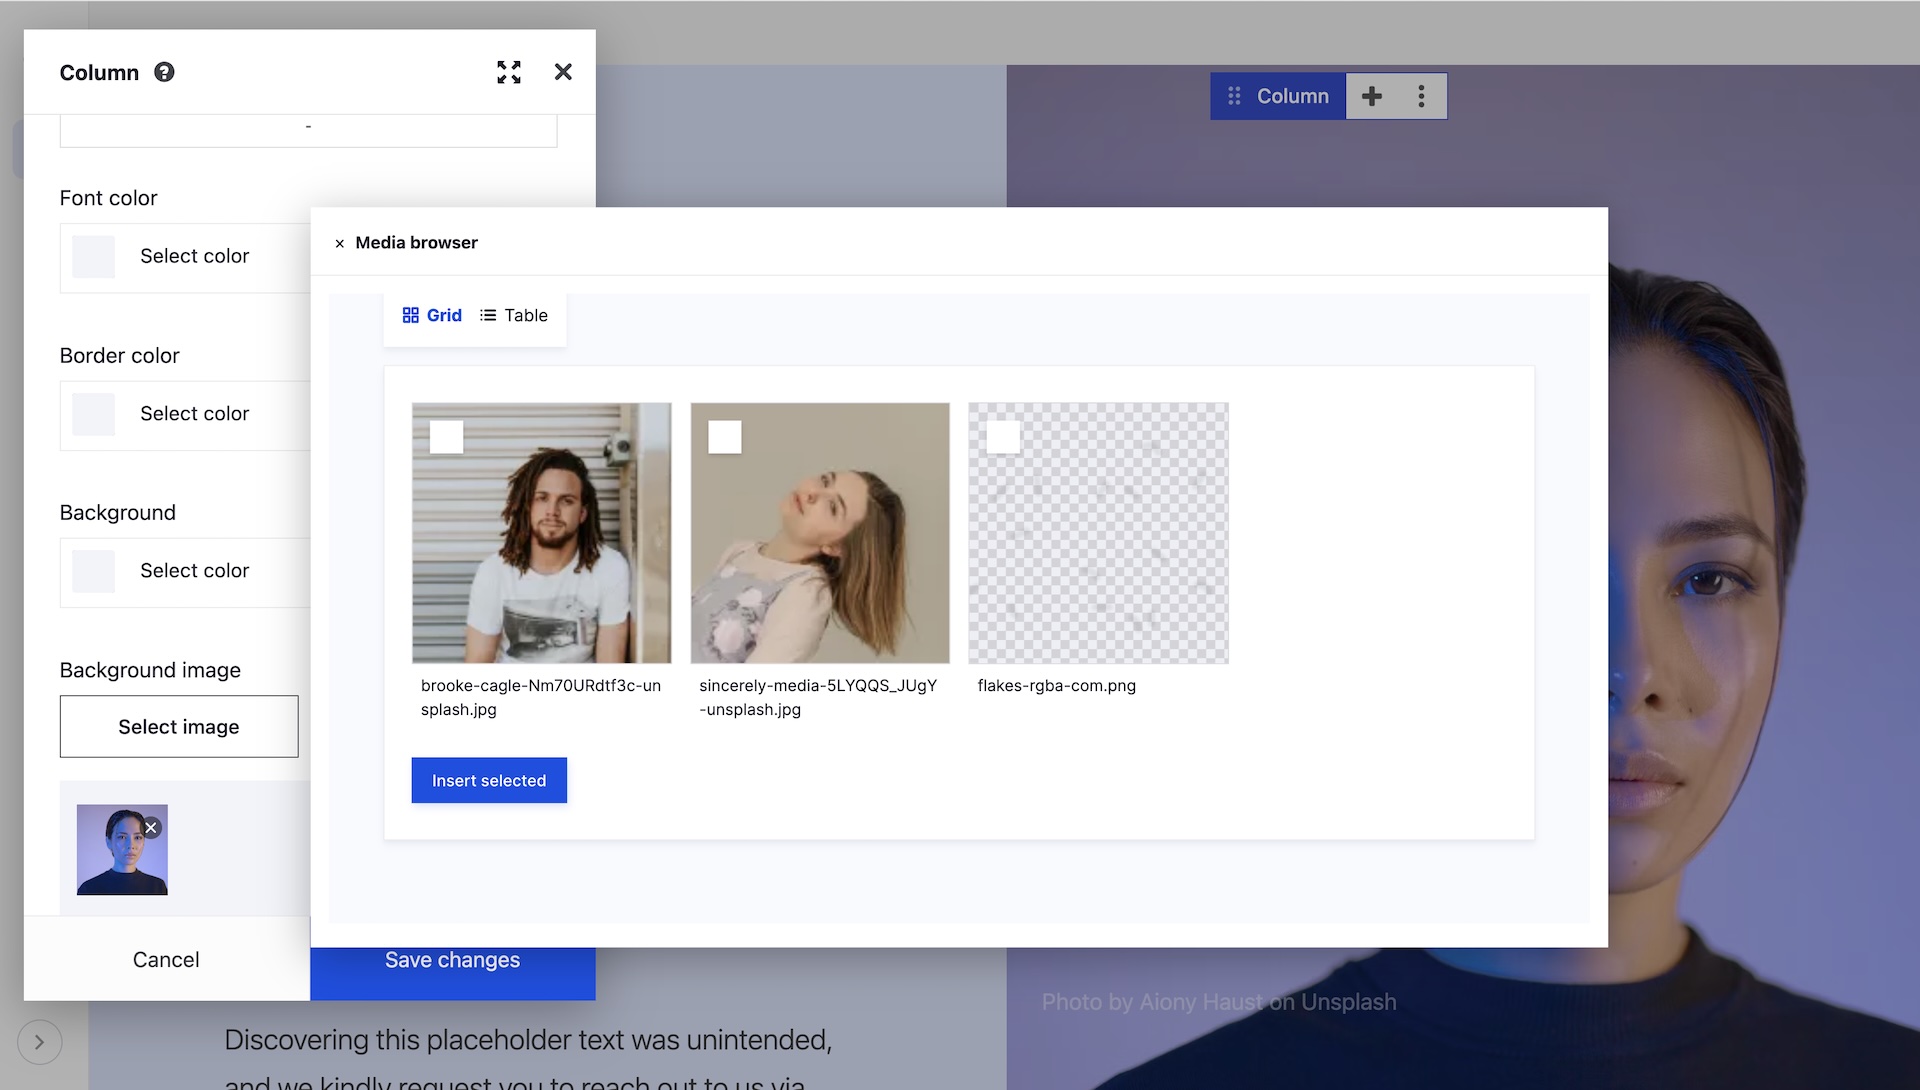Switch to the Grid tab

click(446, 315)
